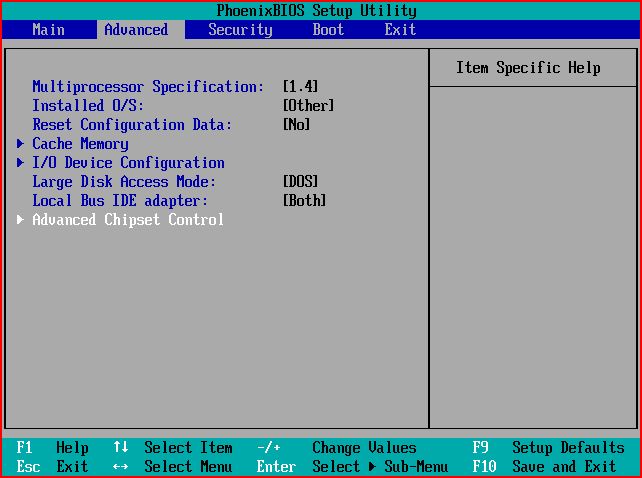Open the Exit menu tab
Screen dimensions: 642x478
pyautogui.click(x=400, y=29)
